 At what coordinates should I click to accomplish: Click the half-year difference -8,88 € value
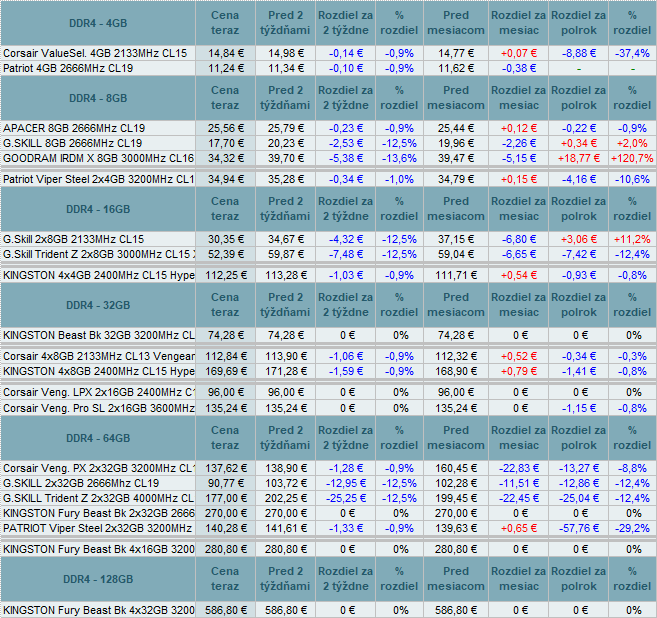click(578, 53)
